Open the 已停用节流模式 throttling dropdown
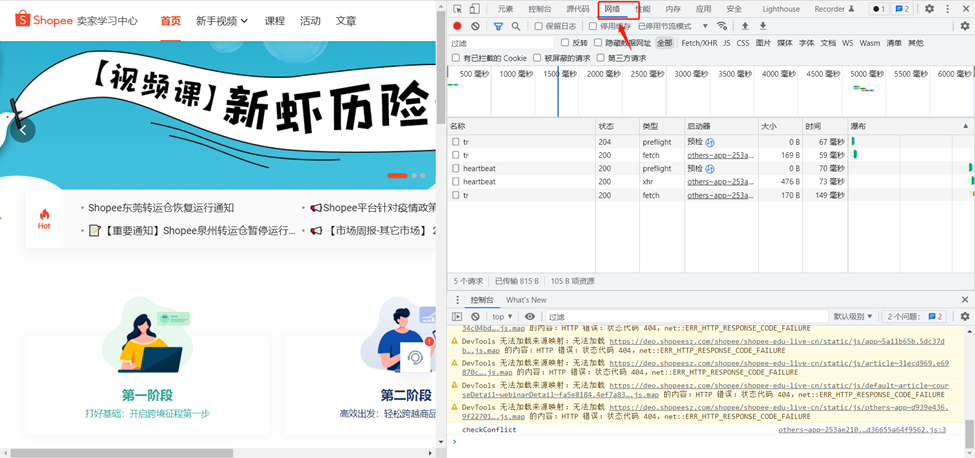This screenshot has width=975, height=458. pos(673,26)
